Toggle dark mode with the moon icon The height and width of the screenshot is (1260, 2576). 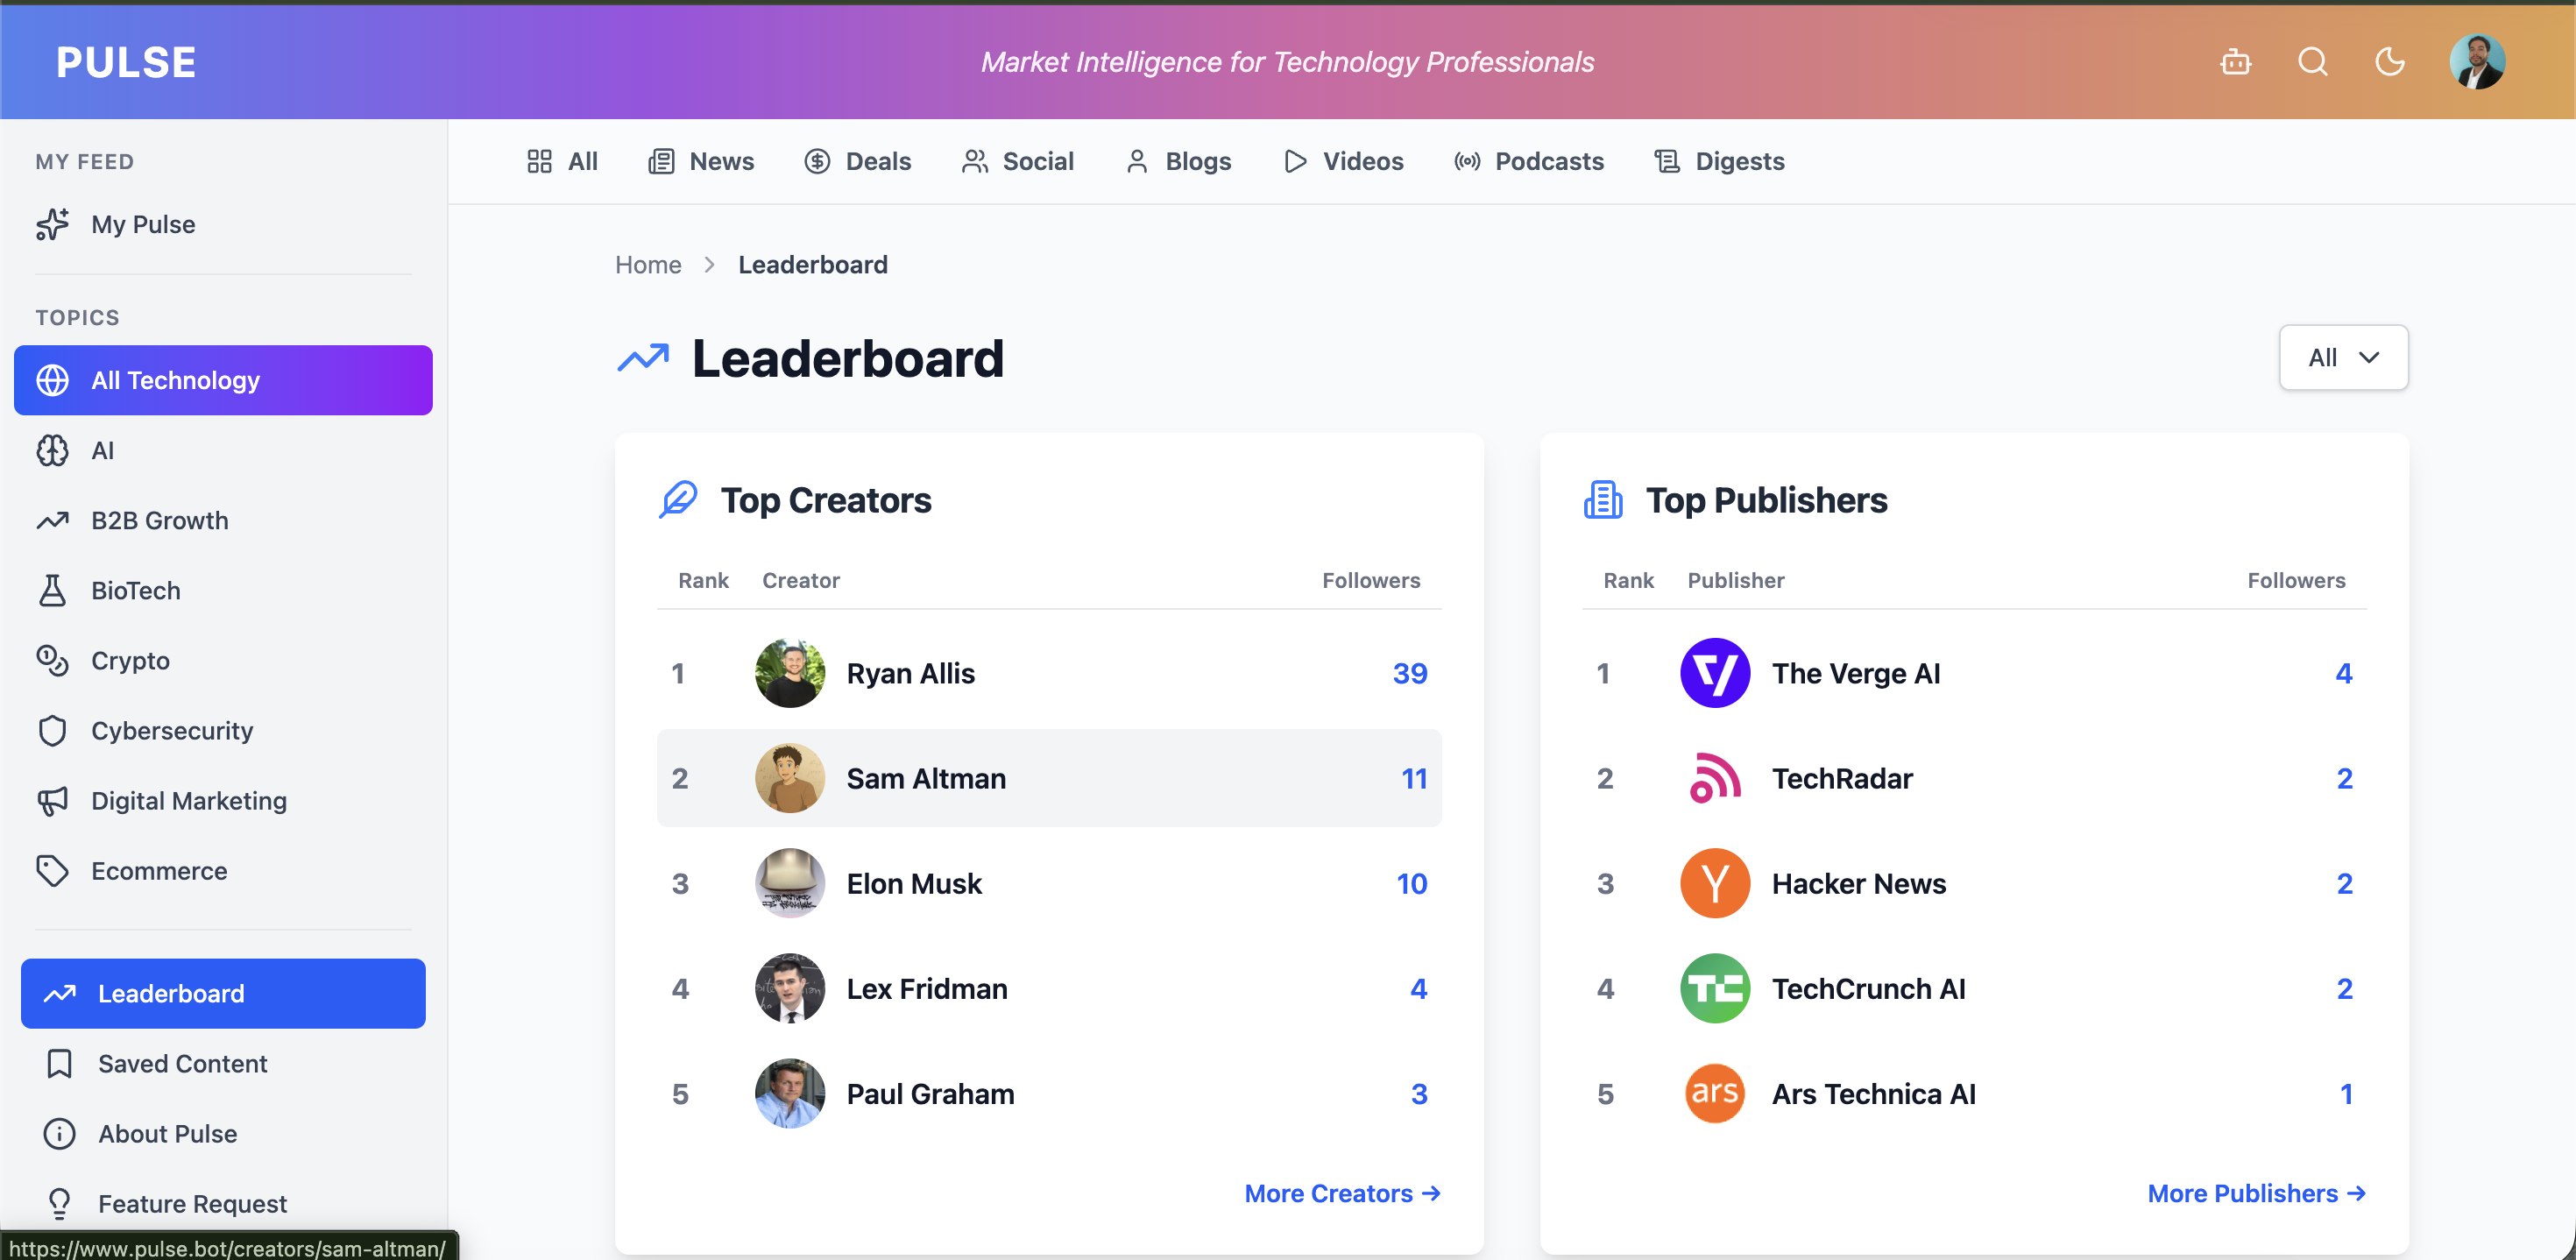(2389, 62)
